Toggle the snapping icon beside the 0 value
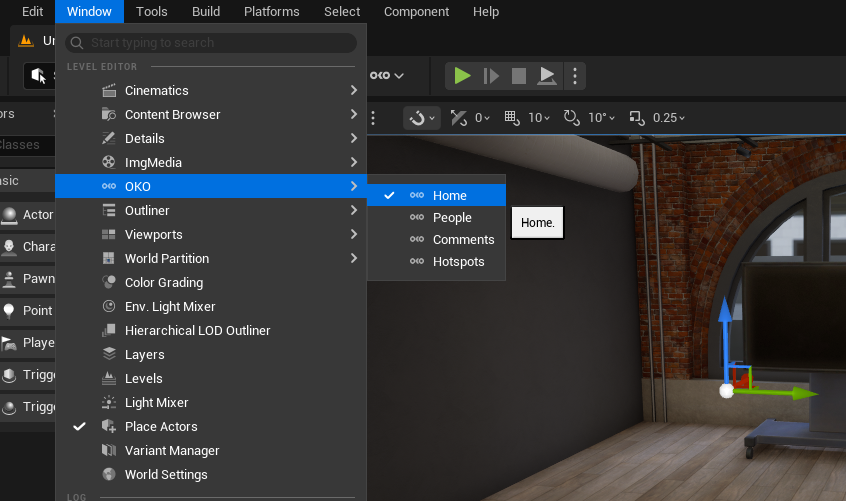 point(459,118)
